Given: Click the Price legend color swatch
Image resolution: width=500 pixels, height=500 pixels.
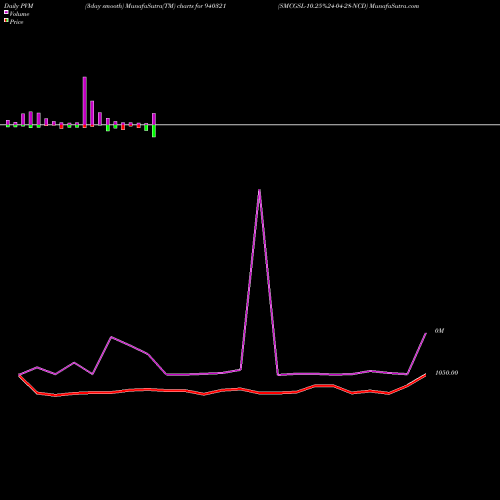Looking at the screenshot, I should pyautogui.click(x=6, y=20).
